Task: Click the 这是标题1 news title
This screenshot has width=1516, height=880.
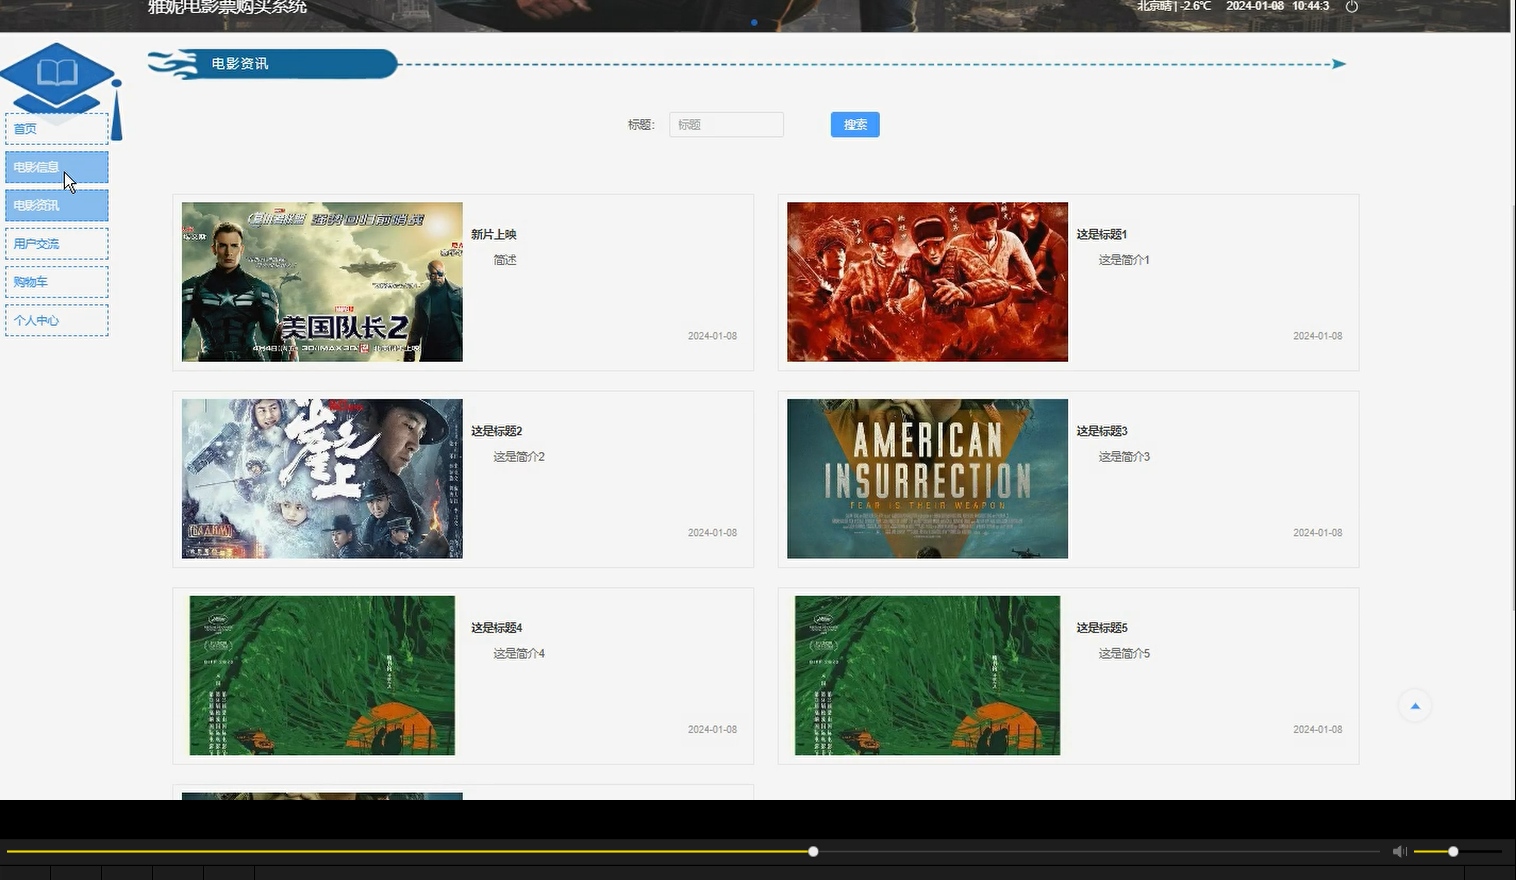Action: coord(1102,234)
